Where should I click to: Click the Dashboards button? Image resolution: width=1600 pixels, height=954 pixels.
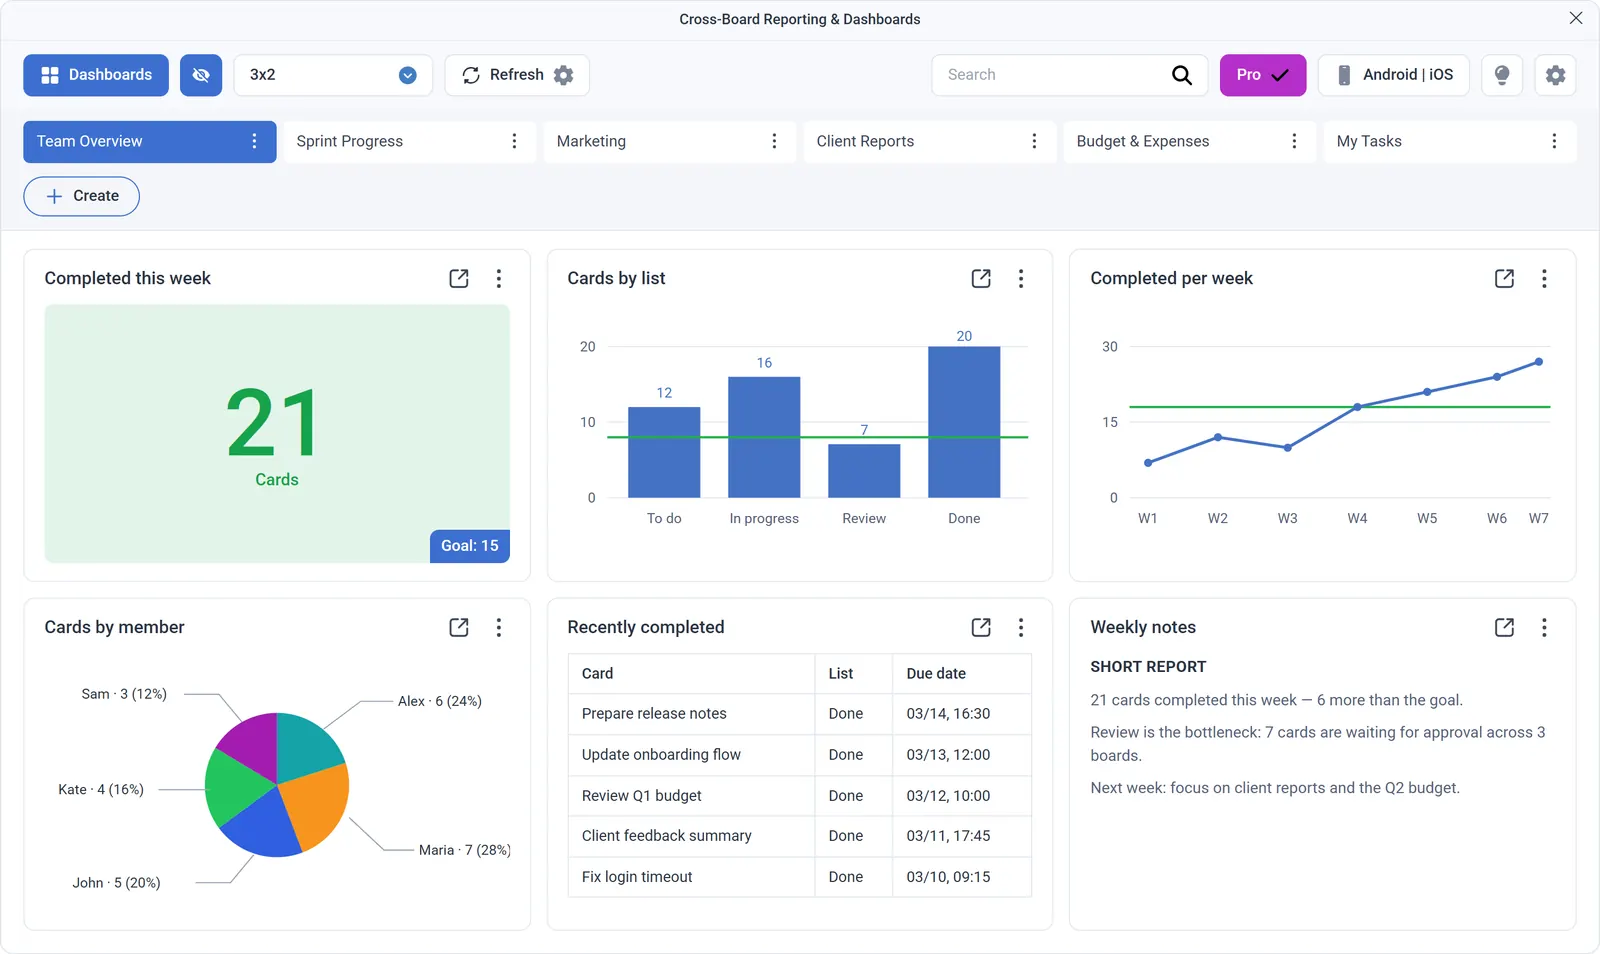coord(96,75)
